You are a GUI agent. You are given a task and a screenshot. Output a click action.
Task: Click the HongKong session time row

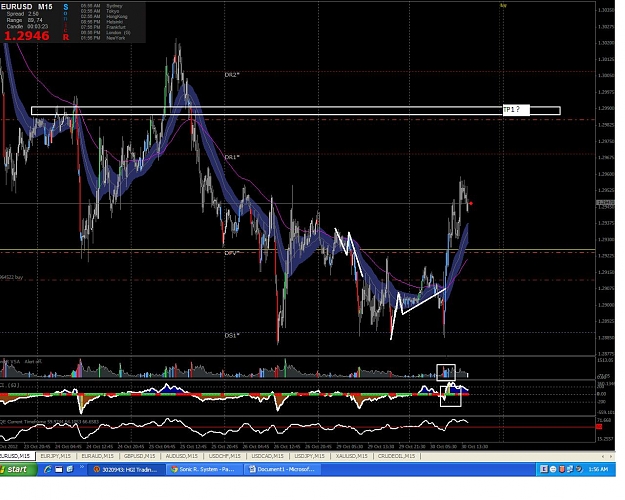tap(104, 16)
